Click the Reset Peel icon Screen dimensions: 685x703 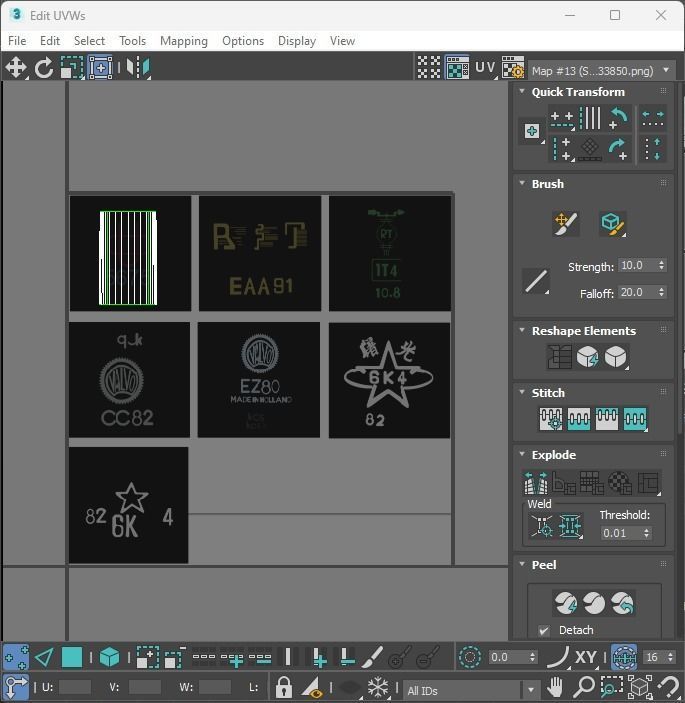[622, 603]
